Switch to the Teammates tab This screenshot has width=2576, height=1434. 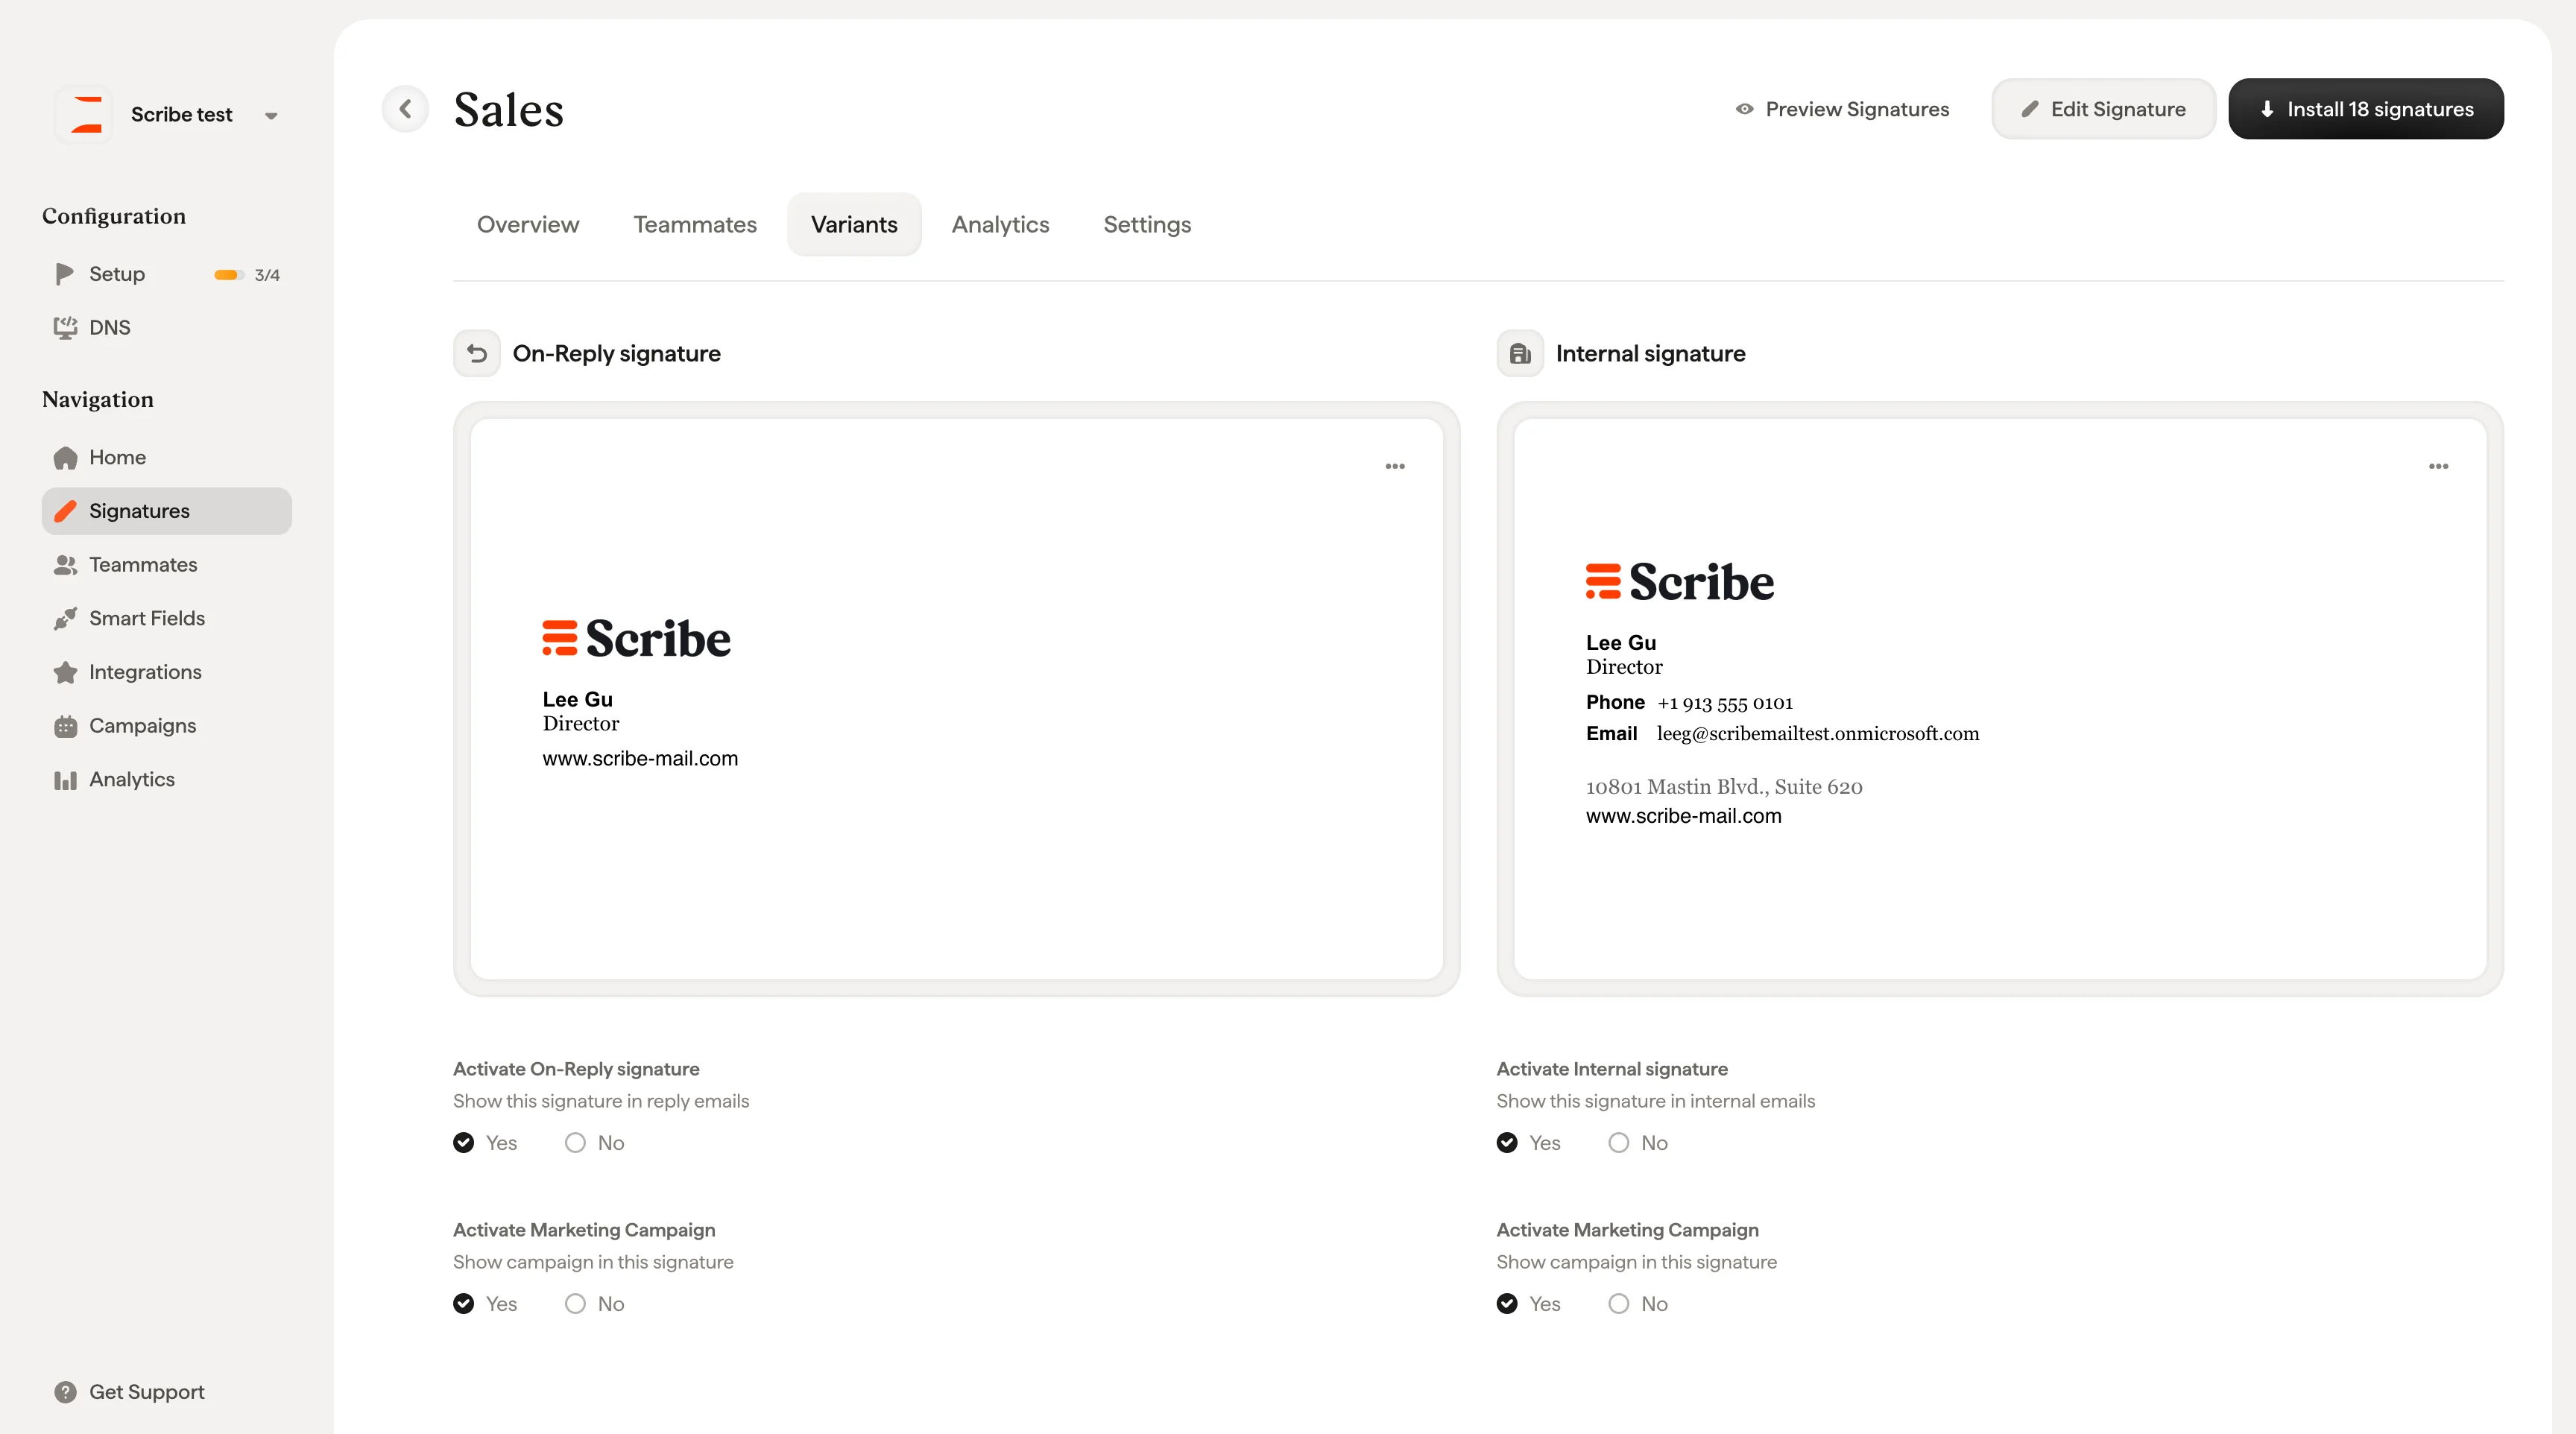pos(695,225)
